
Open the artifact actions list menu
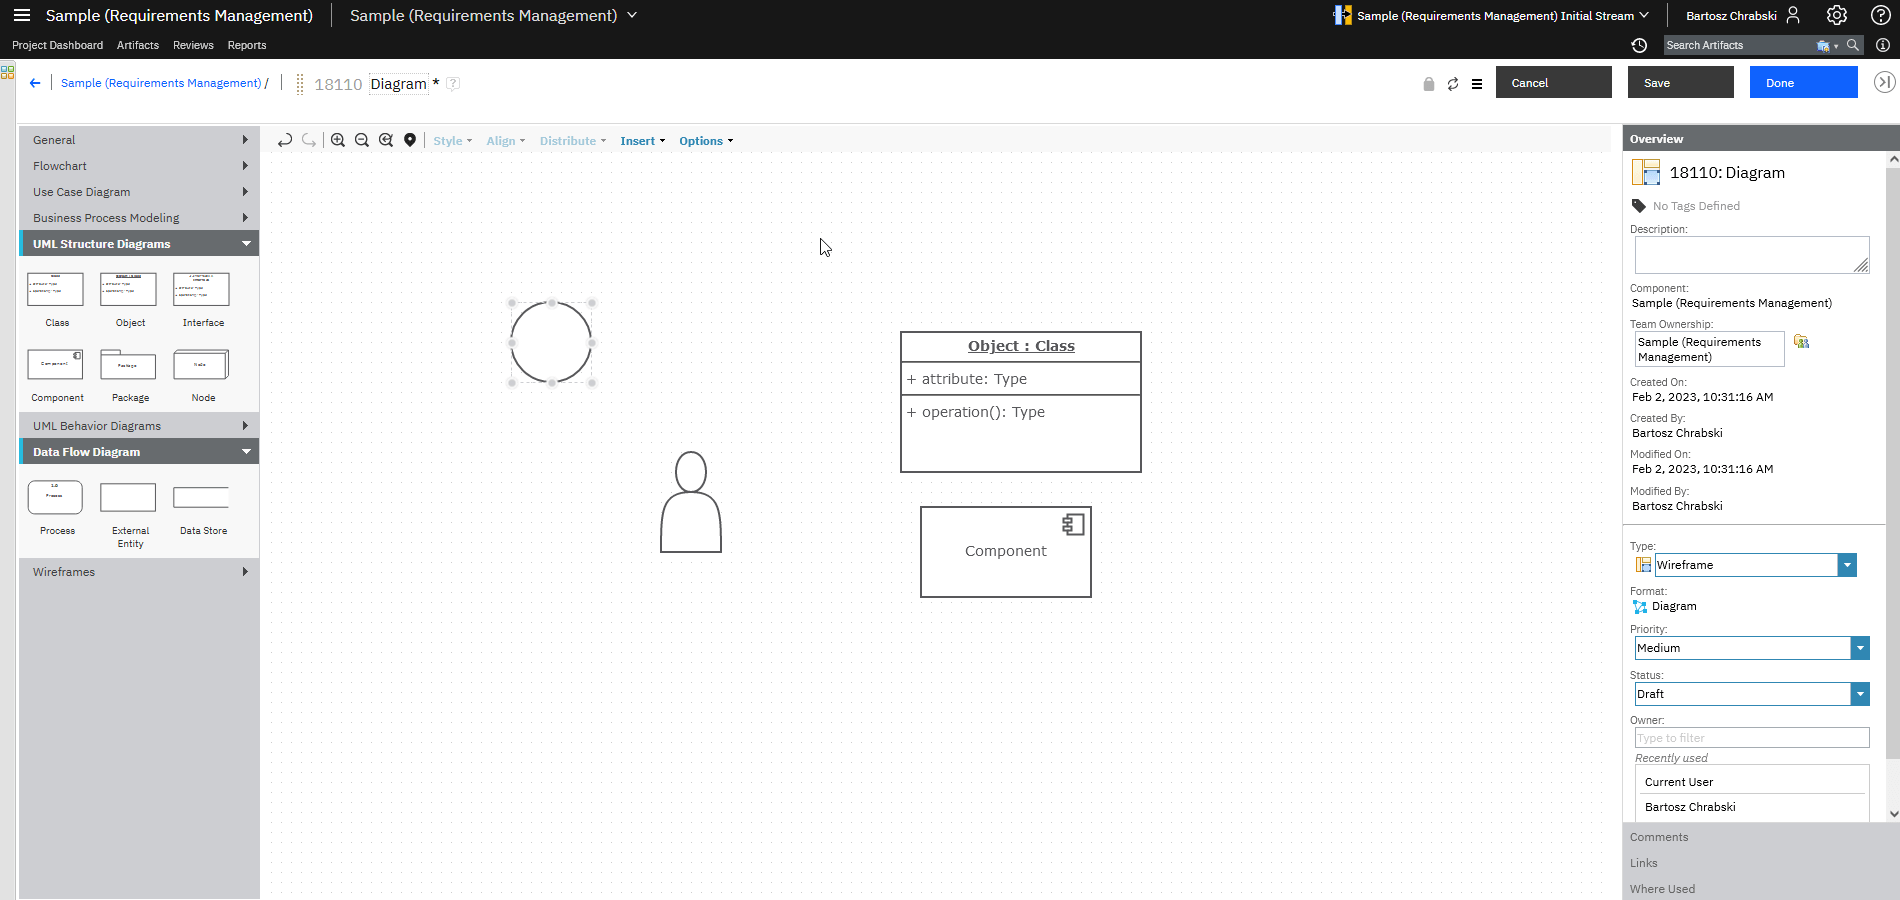click(x=1477, y=84)
